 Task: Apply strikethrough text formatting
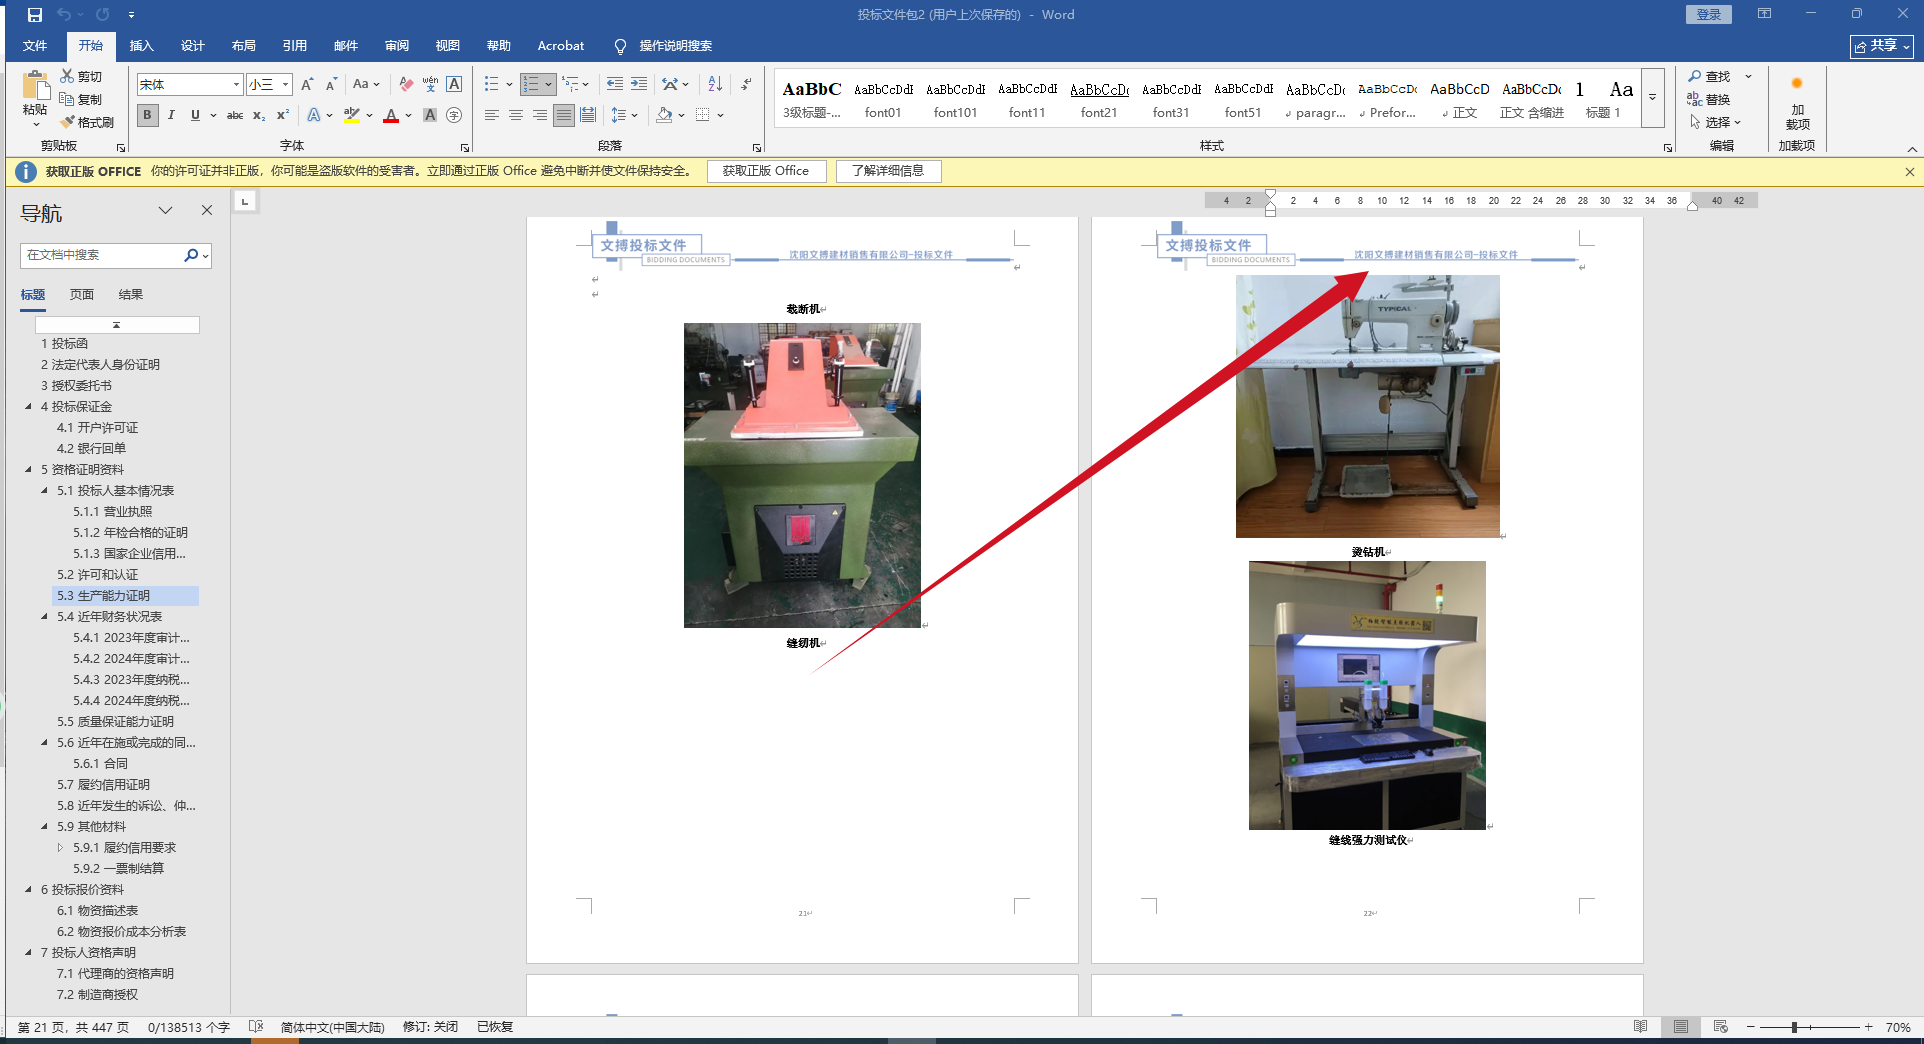[235, 116]
